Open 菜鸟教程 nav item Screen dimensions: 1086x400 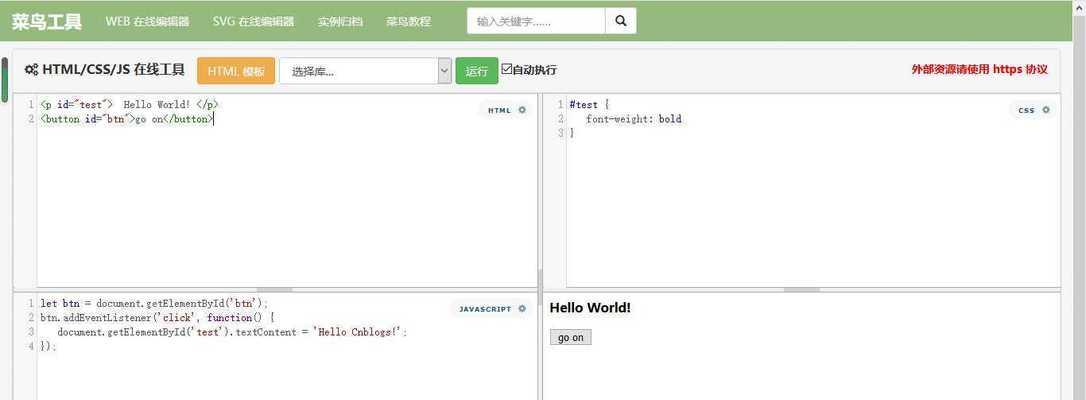pyautogui.click(x=409, y=21)
